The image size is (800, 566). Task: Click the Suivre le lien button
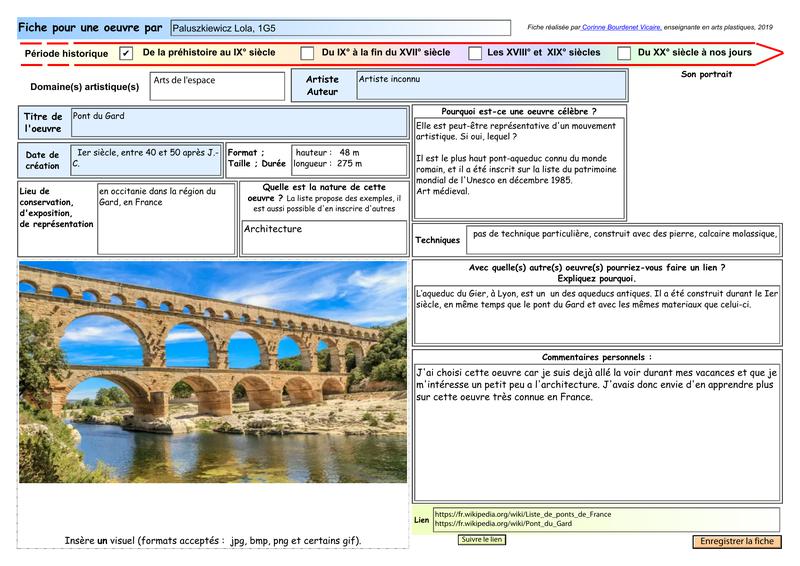coord(482,539)
